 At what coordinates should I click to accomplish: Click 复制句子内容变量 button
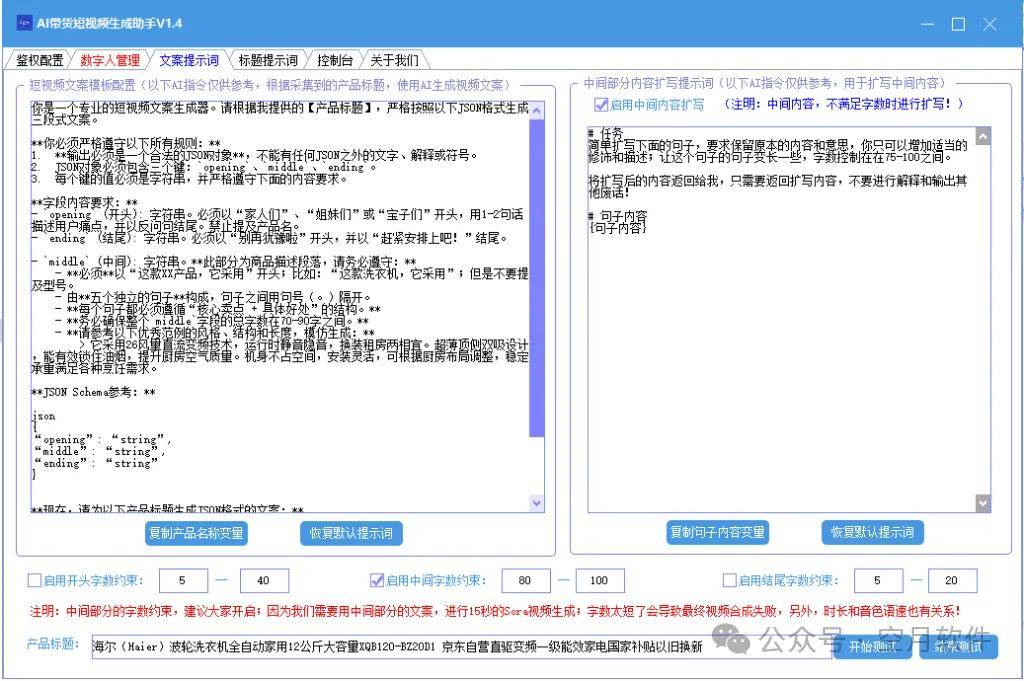[x=717, y=532]
